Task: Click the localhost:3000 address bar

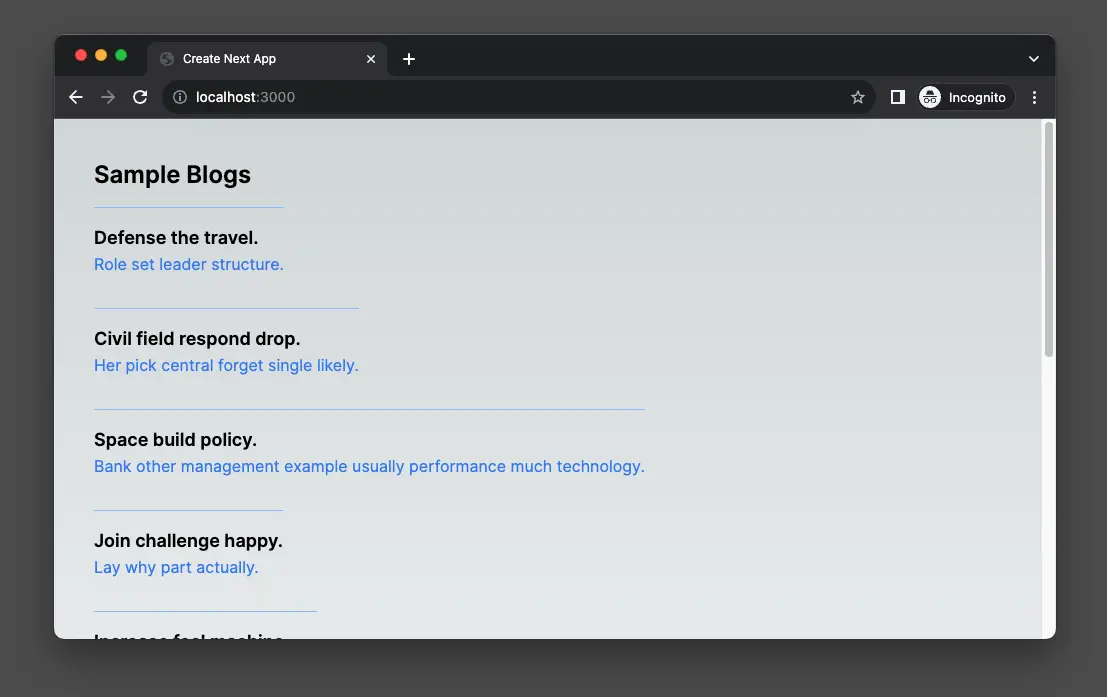Action: pos(519,97)
